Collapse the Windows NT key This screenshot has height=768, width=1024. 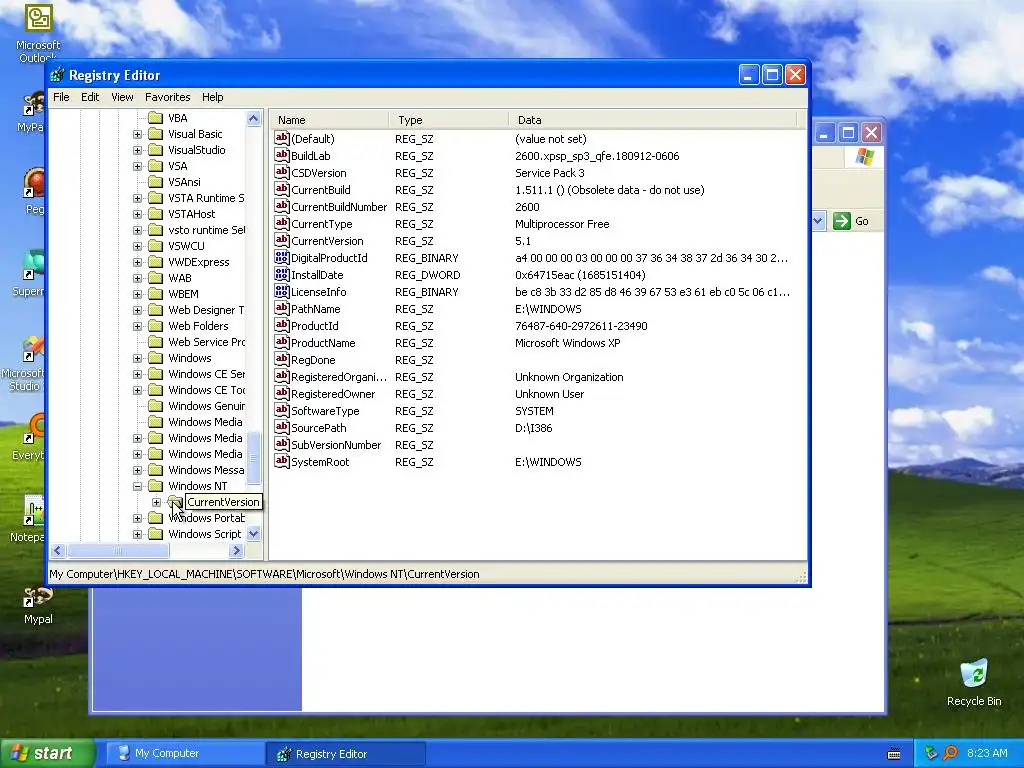(137, 486)
